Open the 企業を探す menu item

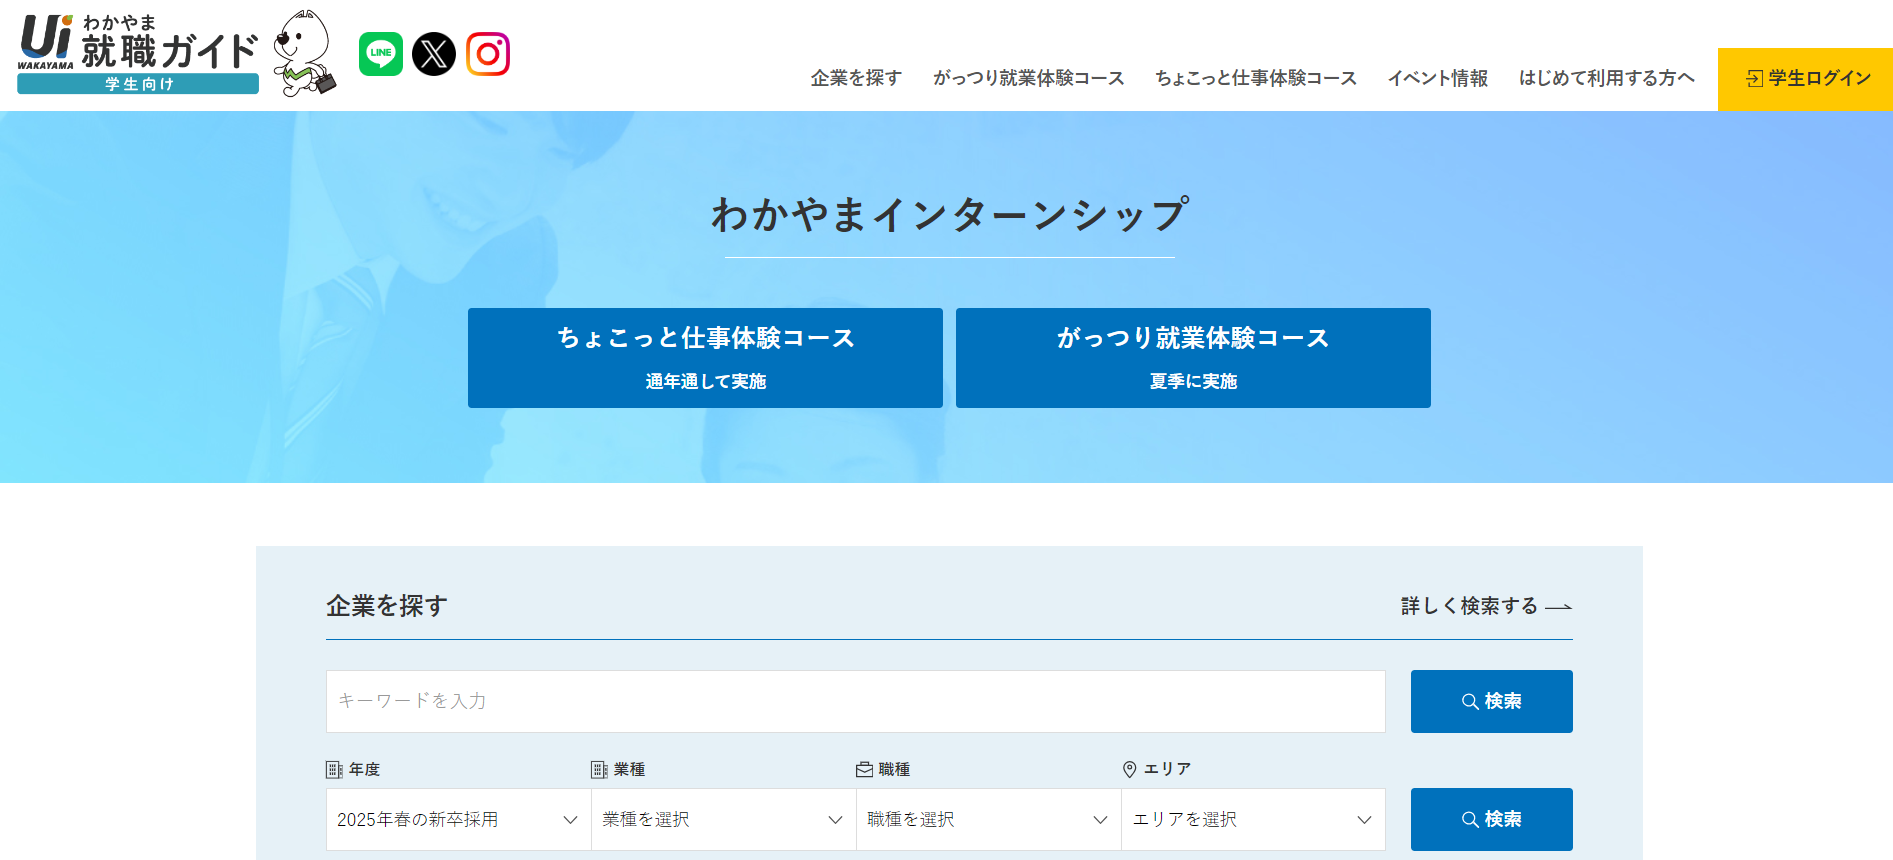coord(856,78)
